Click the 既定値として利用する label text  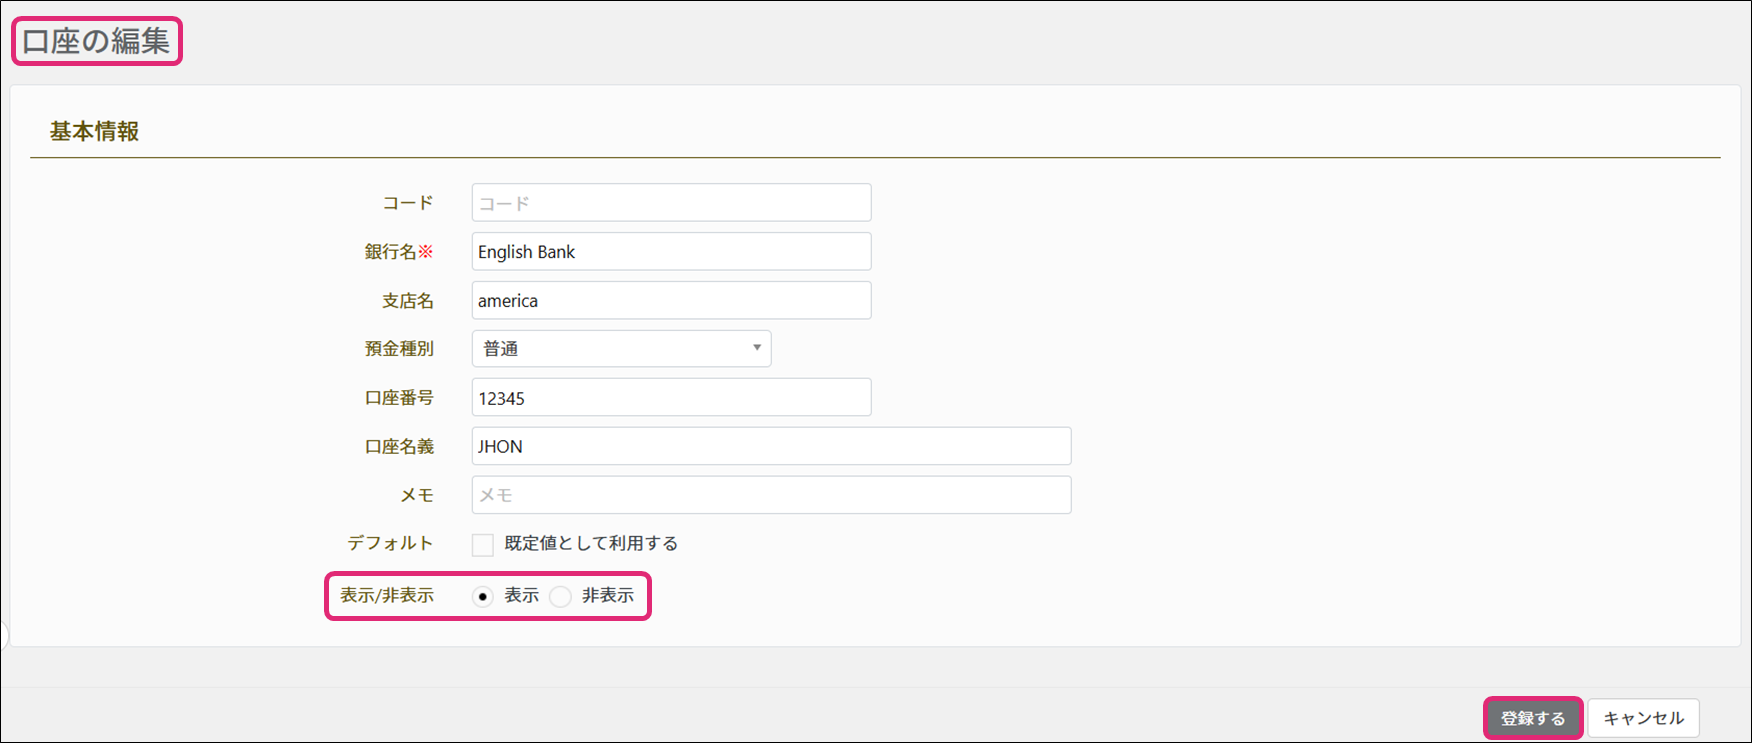click(591, 544)
